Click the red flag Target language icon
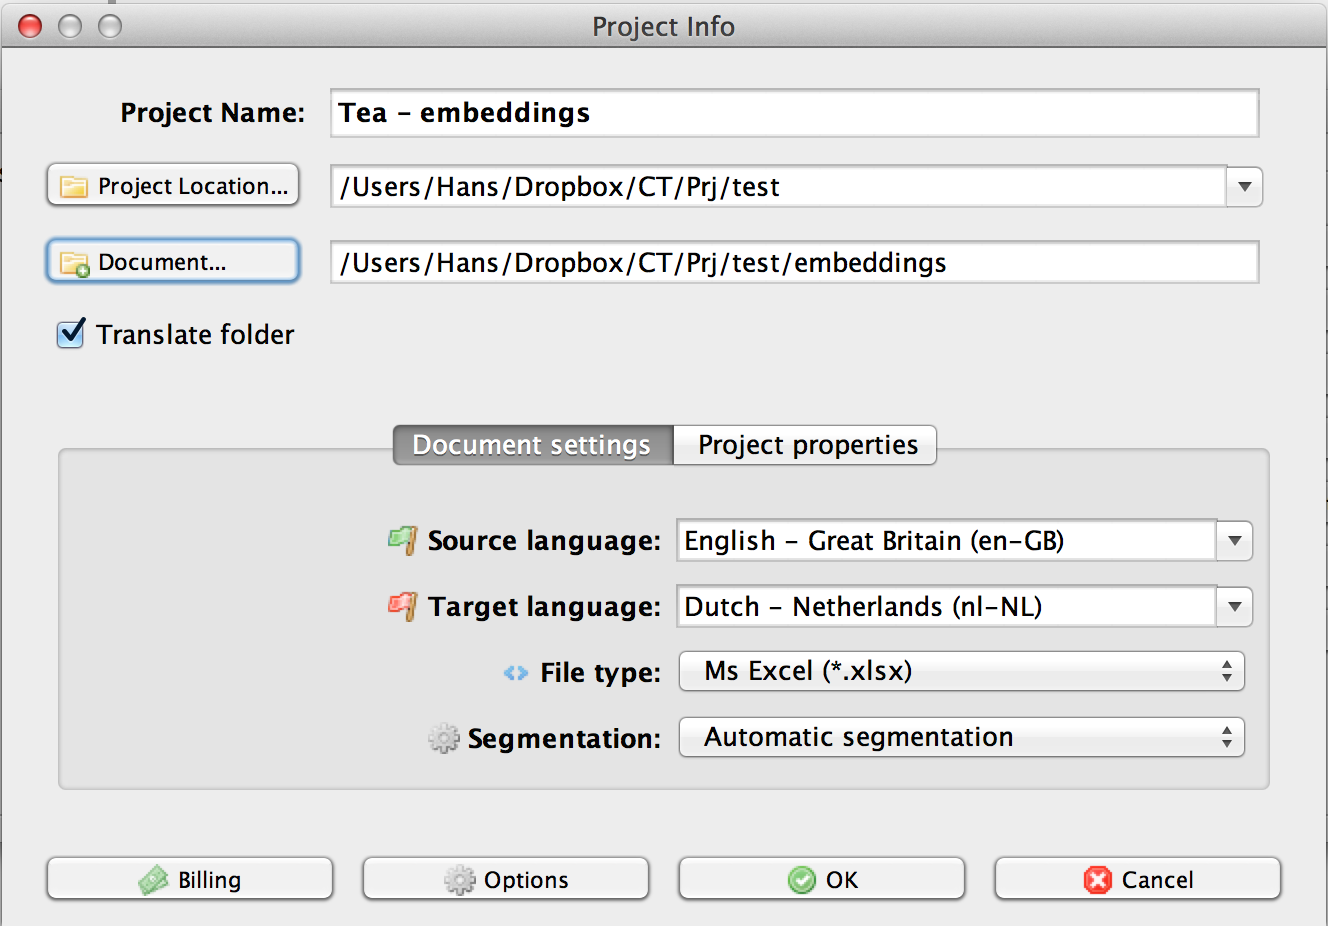 (x=402, y=606)
